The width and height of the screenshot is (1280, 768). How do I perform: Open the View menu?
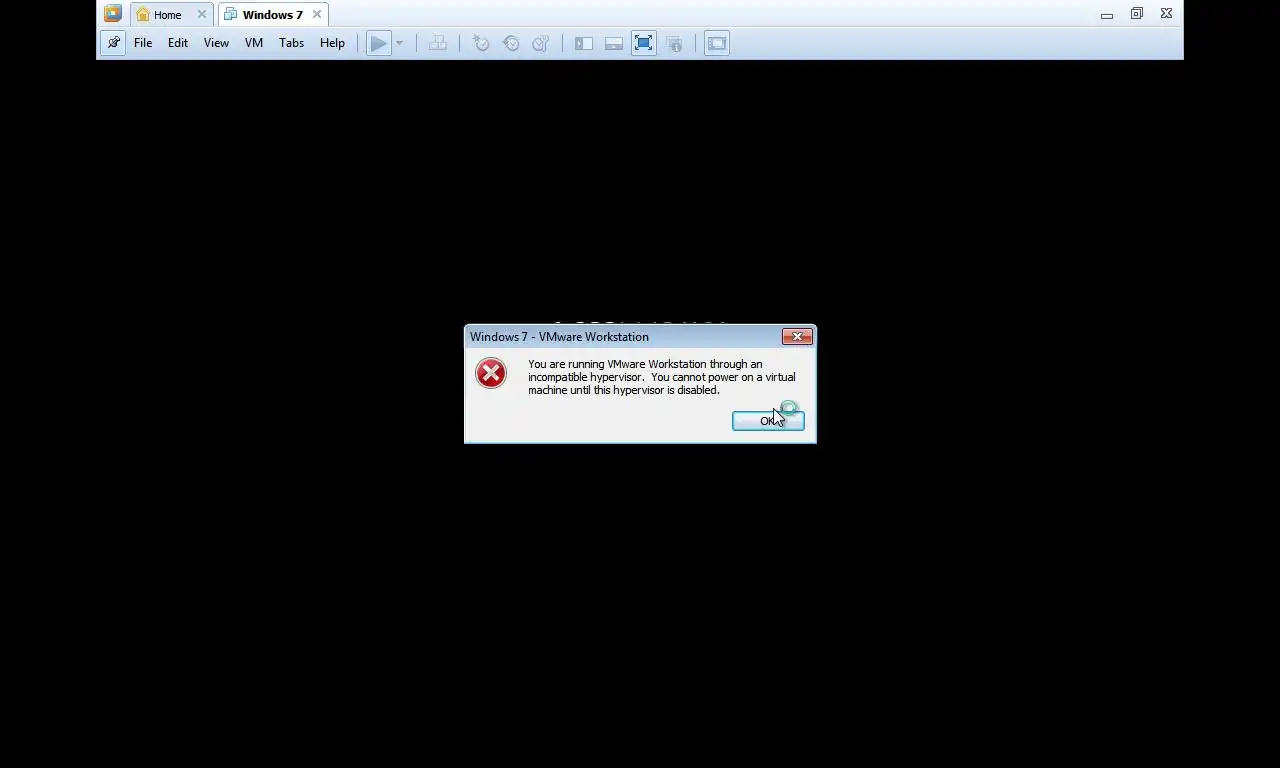[x=216, y=43]
